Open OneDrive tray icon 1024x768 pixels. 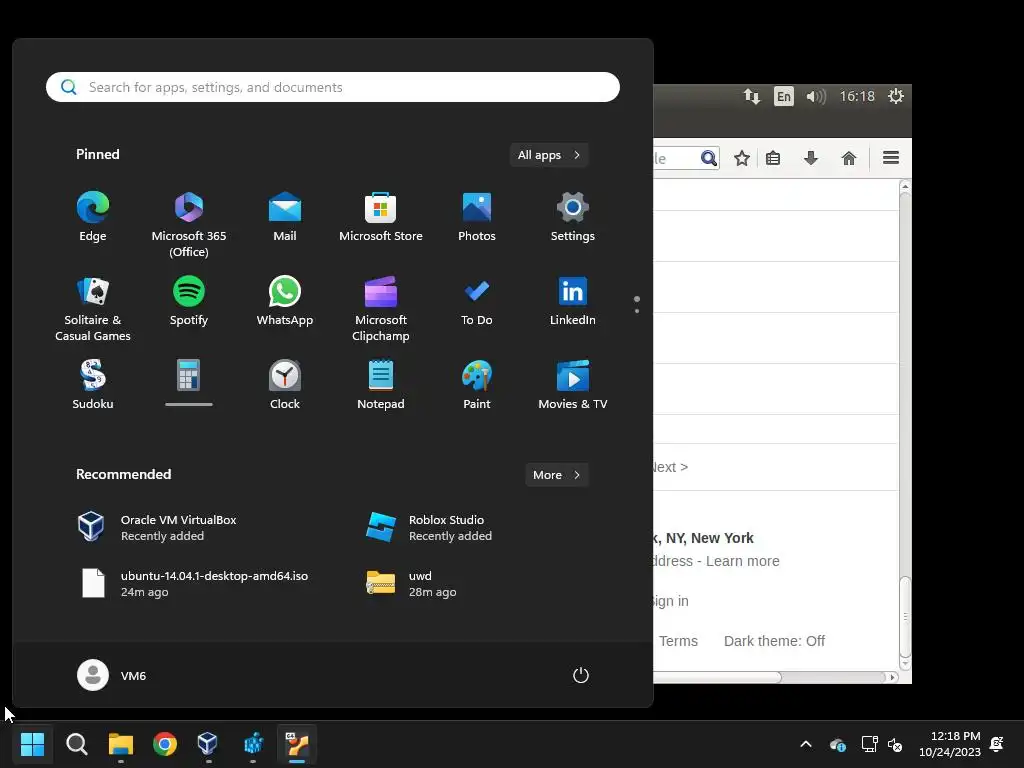[x=838, y=744]
